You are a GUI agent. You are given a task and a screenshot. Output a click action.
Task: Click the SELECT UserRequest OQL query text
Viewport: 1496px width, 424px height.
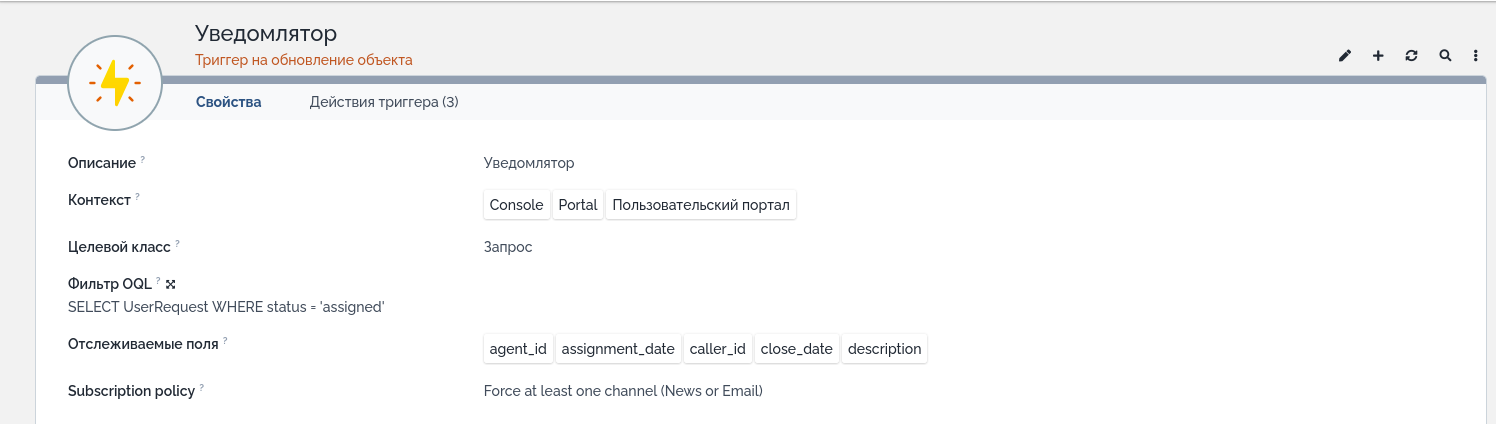[x=226, y=307]
